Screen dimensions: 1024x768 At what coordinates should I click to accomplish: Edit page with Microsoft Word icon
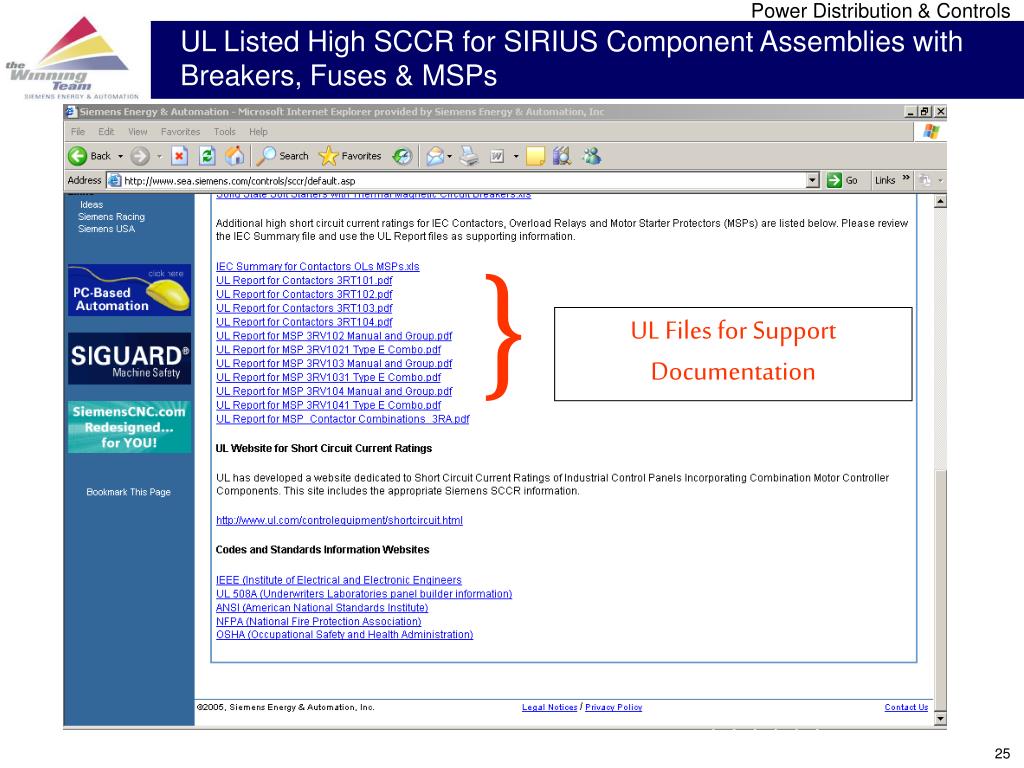pos(497,156)
